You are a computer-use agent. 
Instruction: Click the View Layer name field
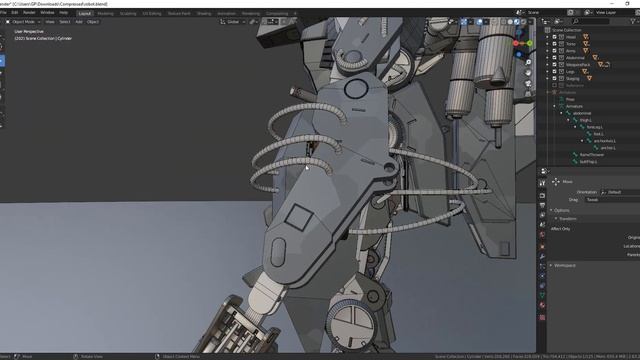[607, 13]
